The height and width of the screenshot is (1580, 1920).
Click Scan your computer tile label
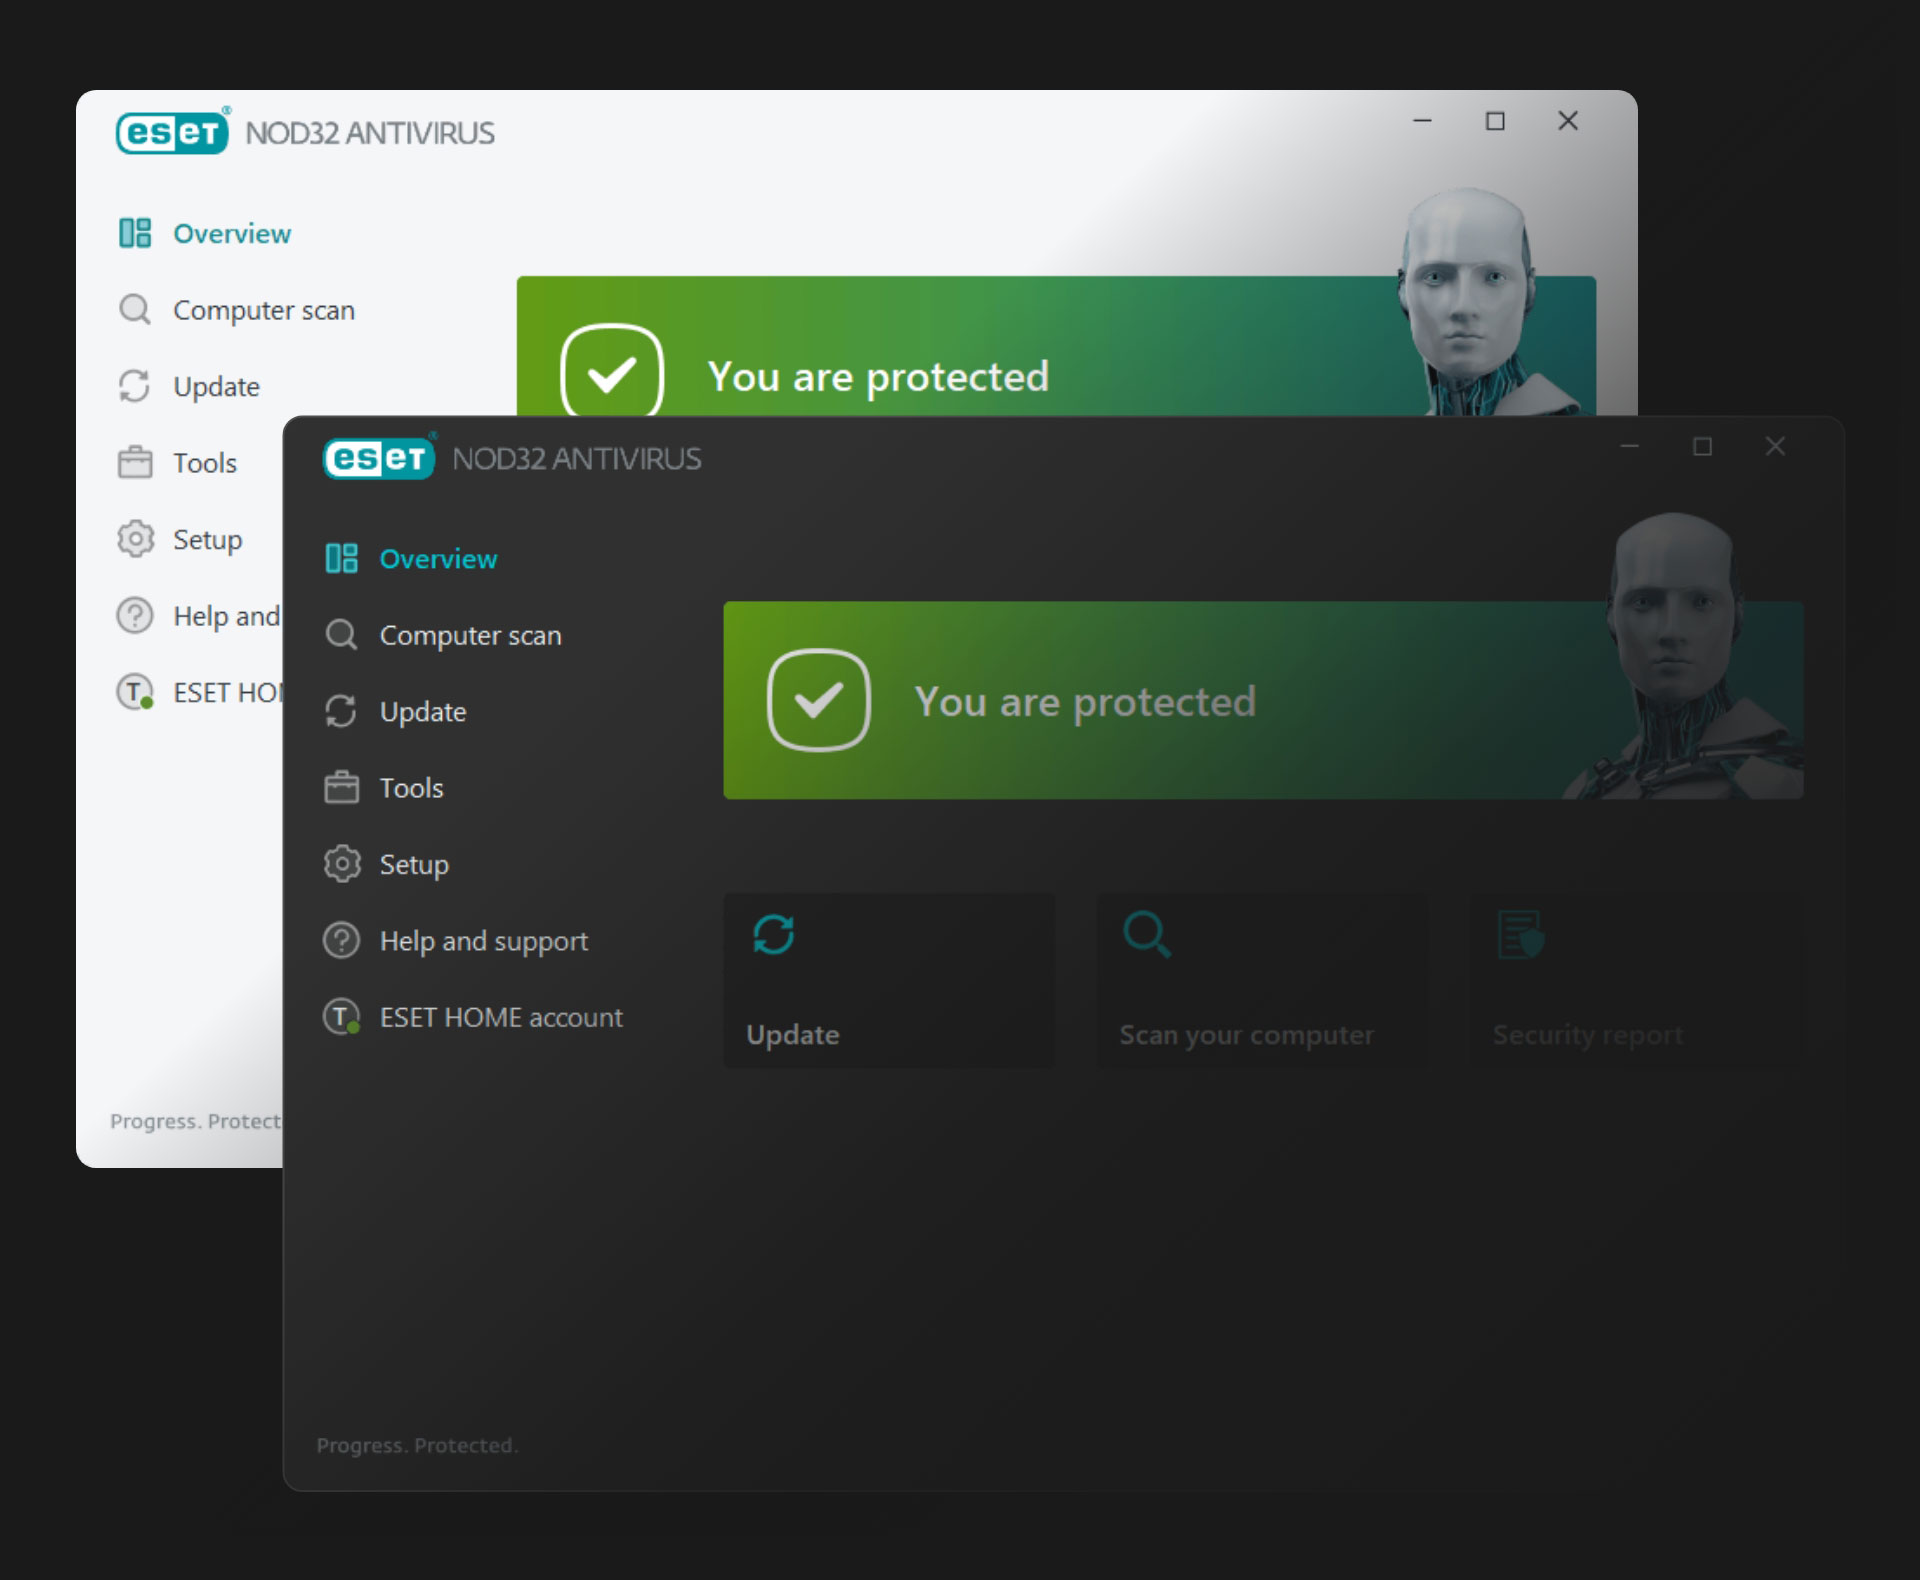pyautogui.click(x=1247, y=1036)
